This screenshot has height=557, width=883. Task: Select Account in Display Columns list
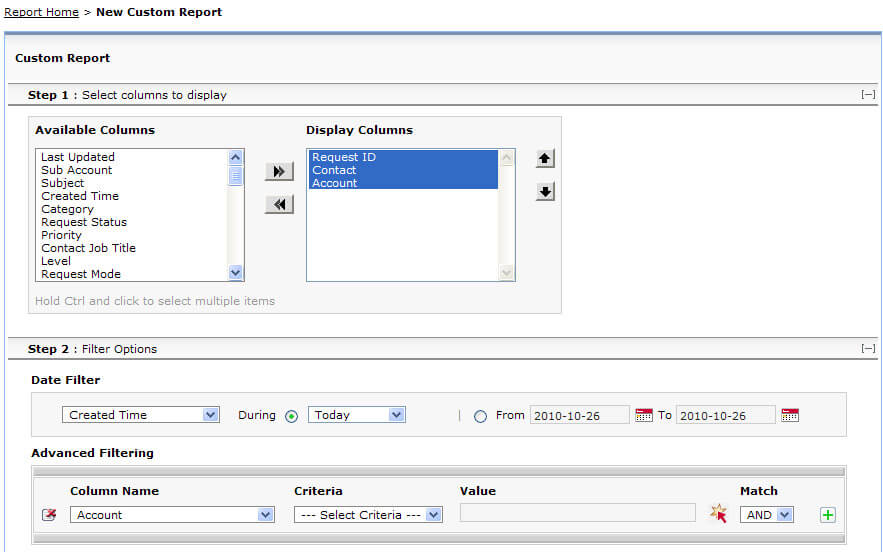(403, 183)
